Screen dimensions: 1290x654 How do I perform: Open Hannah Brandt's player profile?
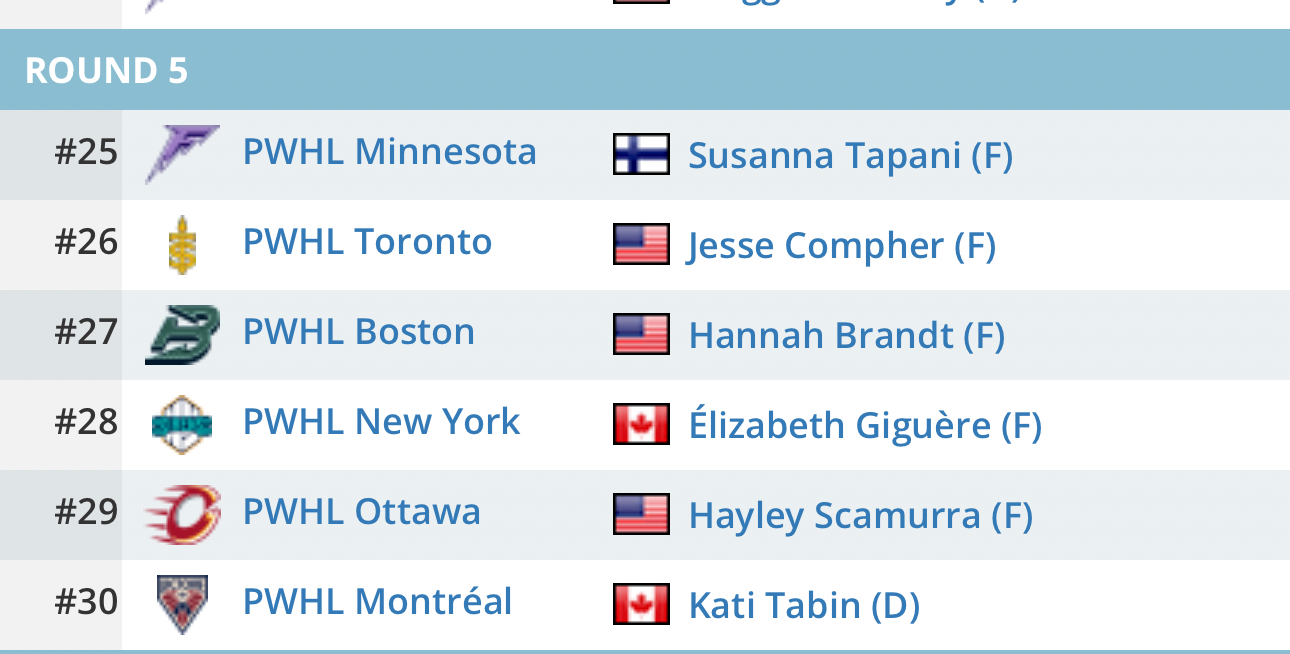(846, 336)
